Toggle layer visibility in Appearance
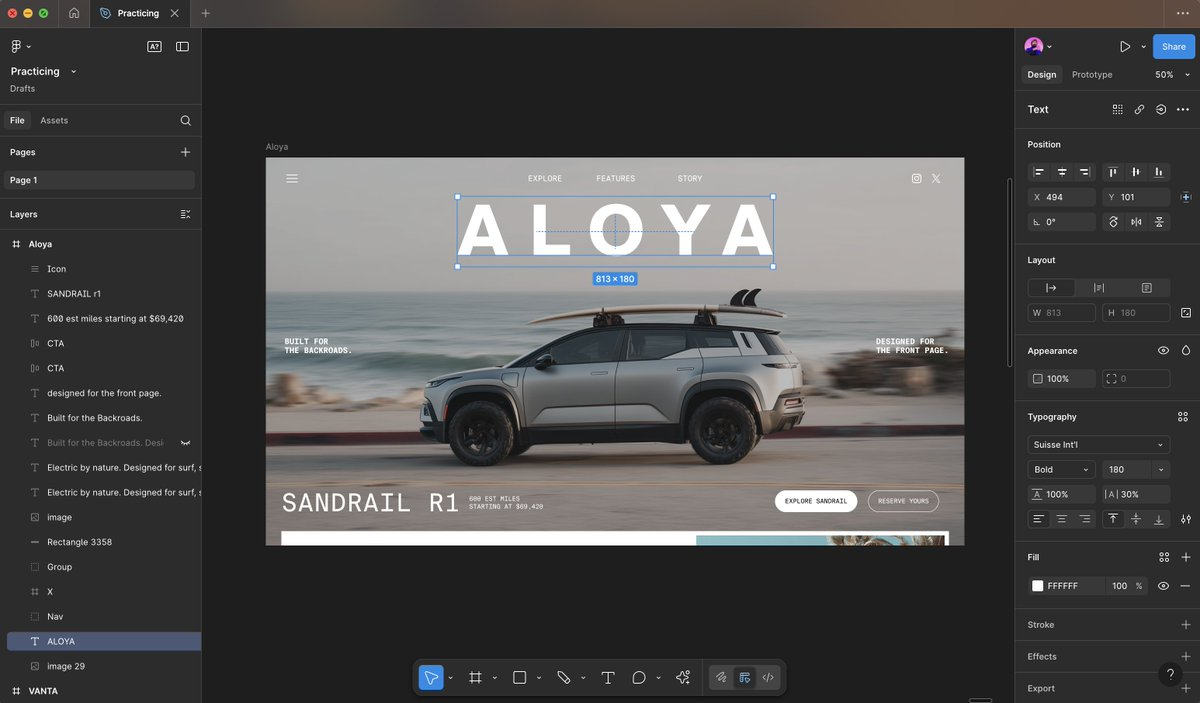 point(1163,351)
